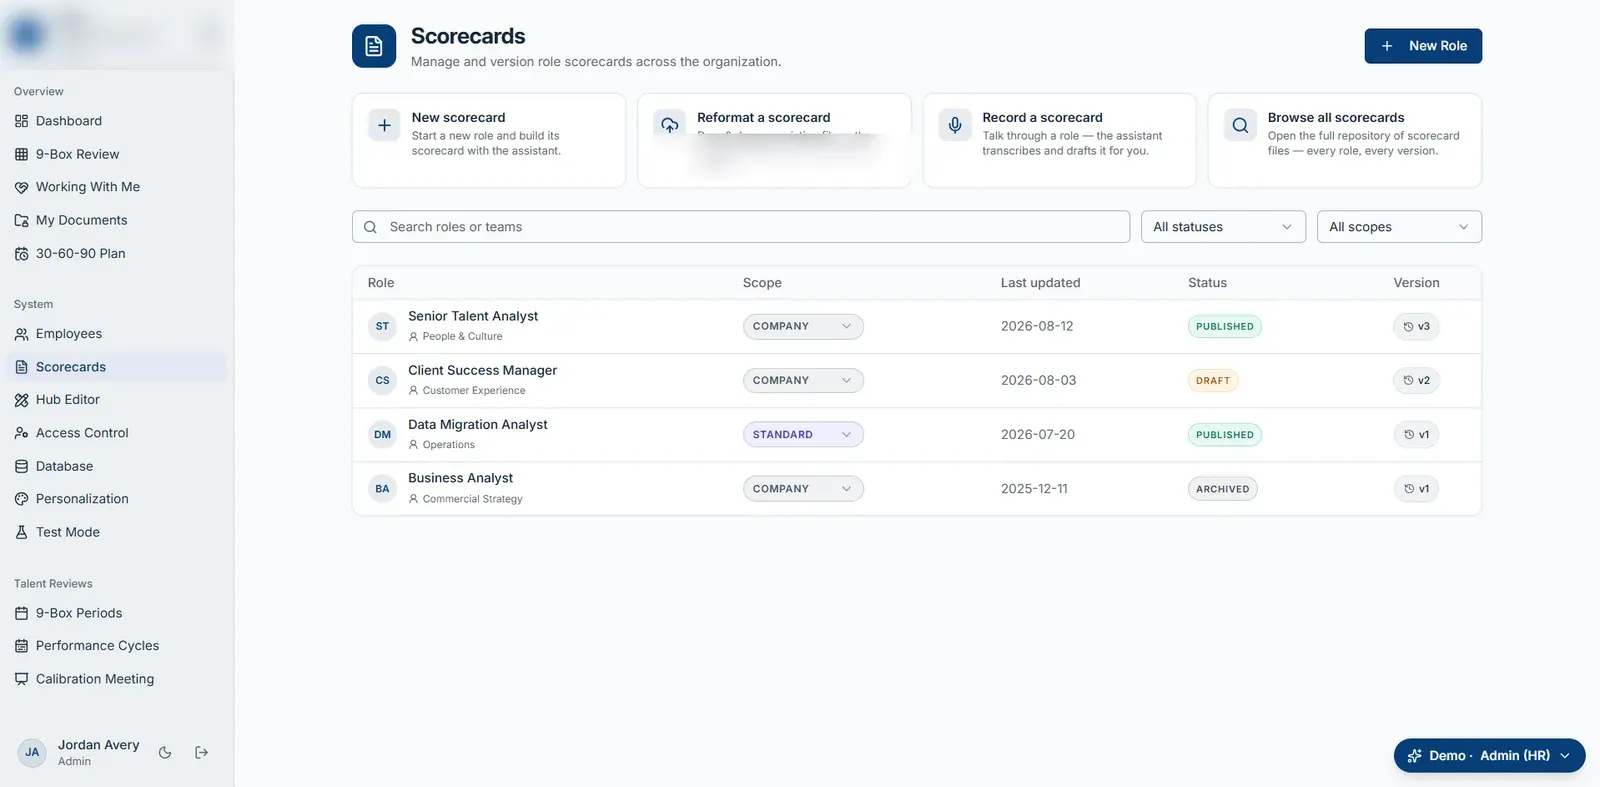
Task: Click the ST avatar for Senior Talent Analyst
Action: [x=382, y=326]
